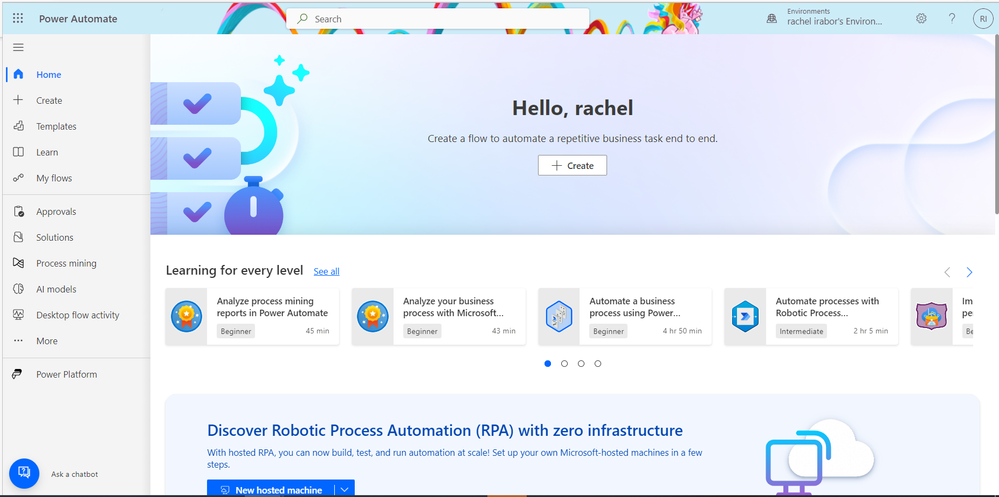Open the app launcher waffle icon
This screenshot has width=999, height=497.
18,18
